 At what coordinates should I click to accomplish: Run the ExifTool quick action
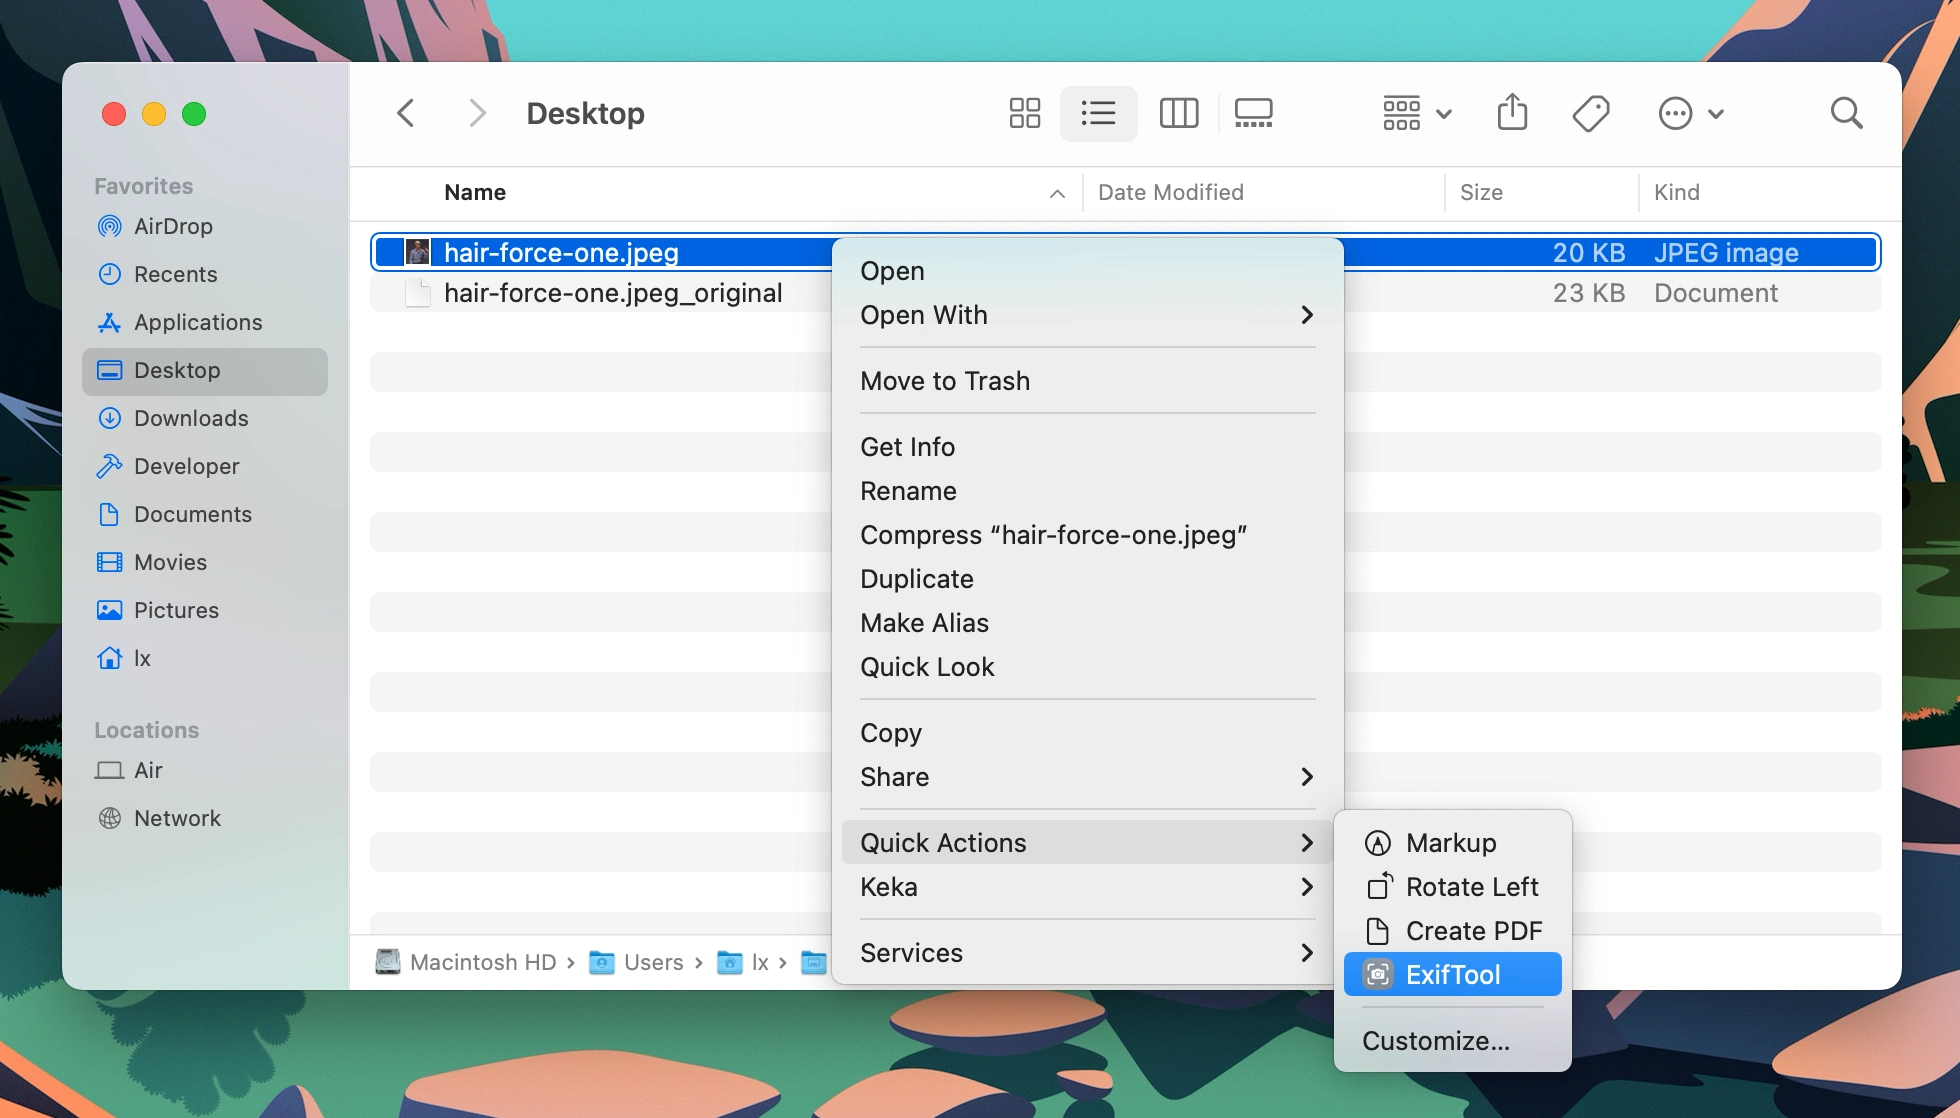[1452, 975]
